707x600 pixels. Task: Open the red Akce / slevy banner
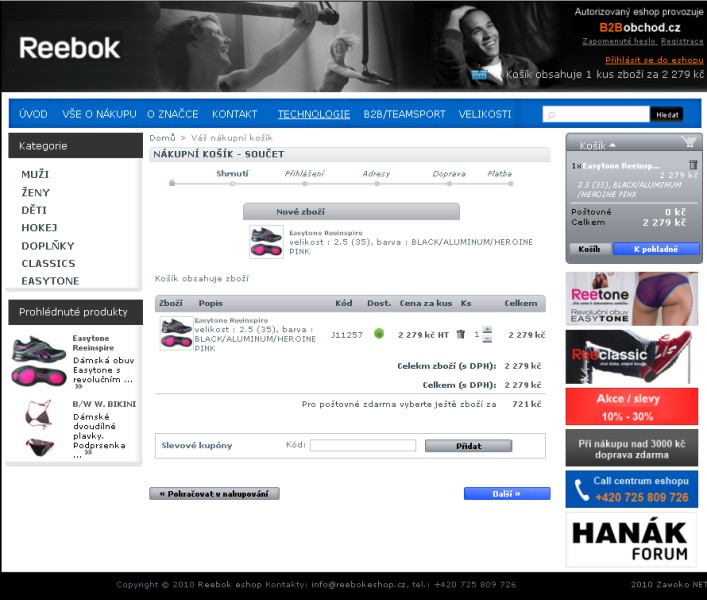[631, 407]
